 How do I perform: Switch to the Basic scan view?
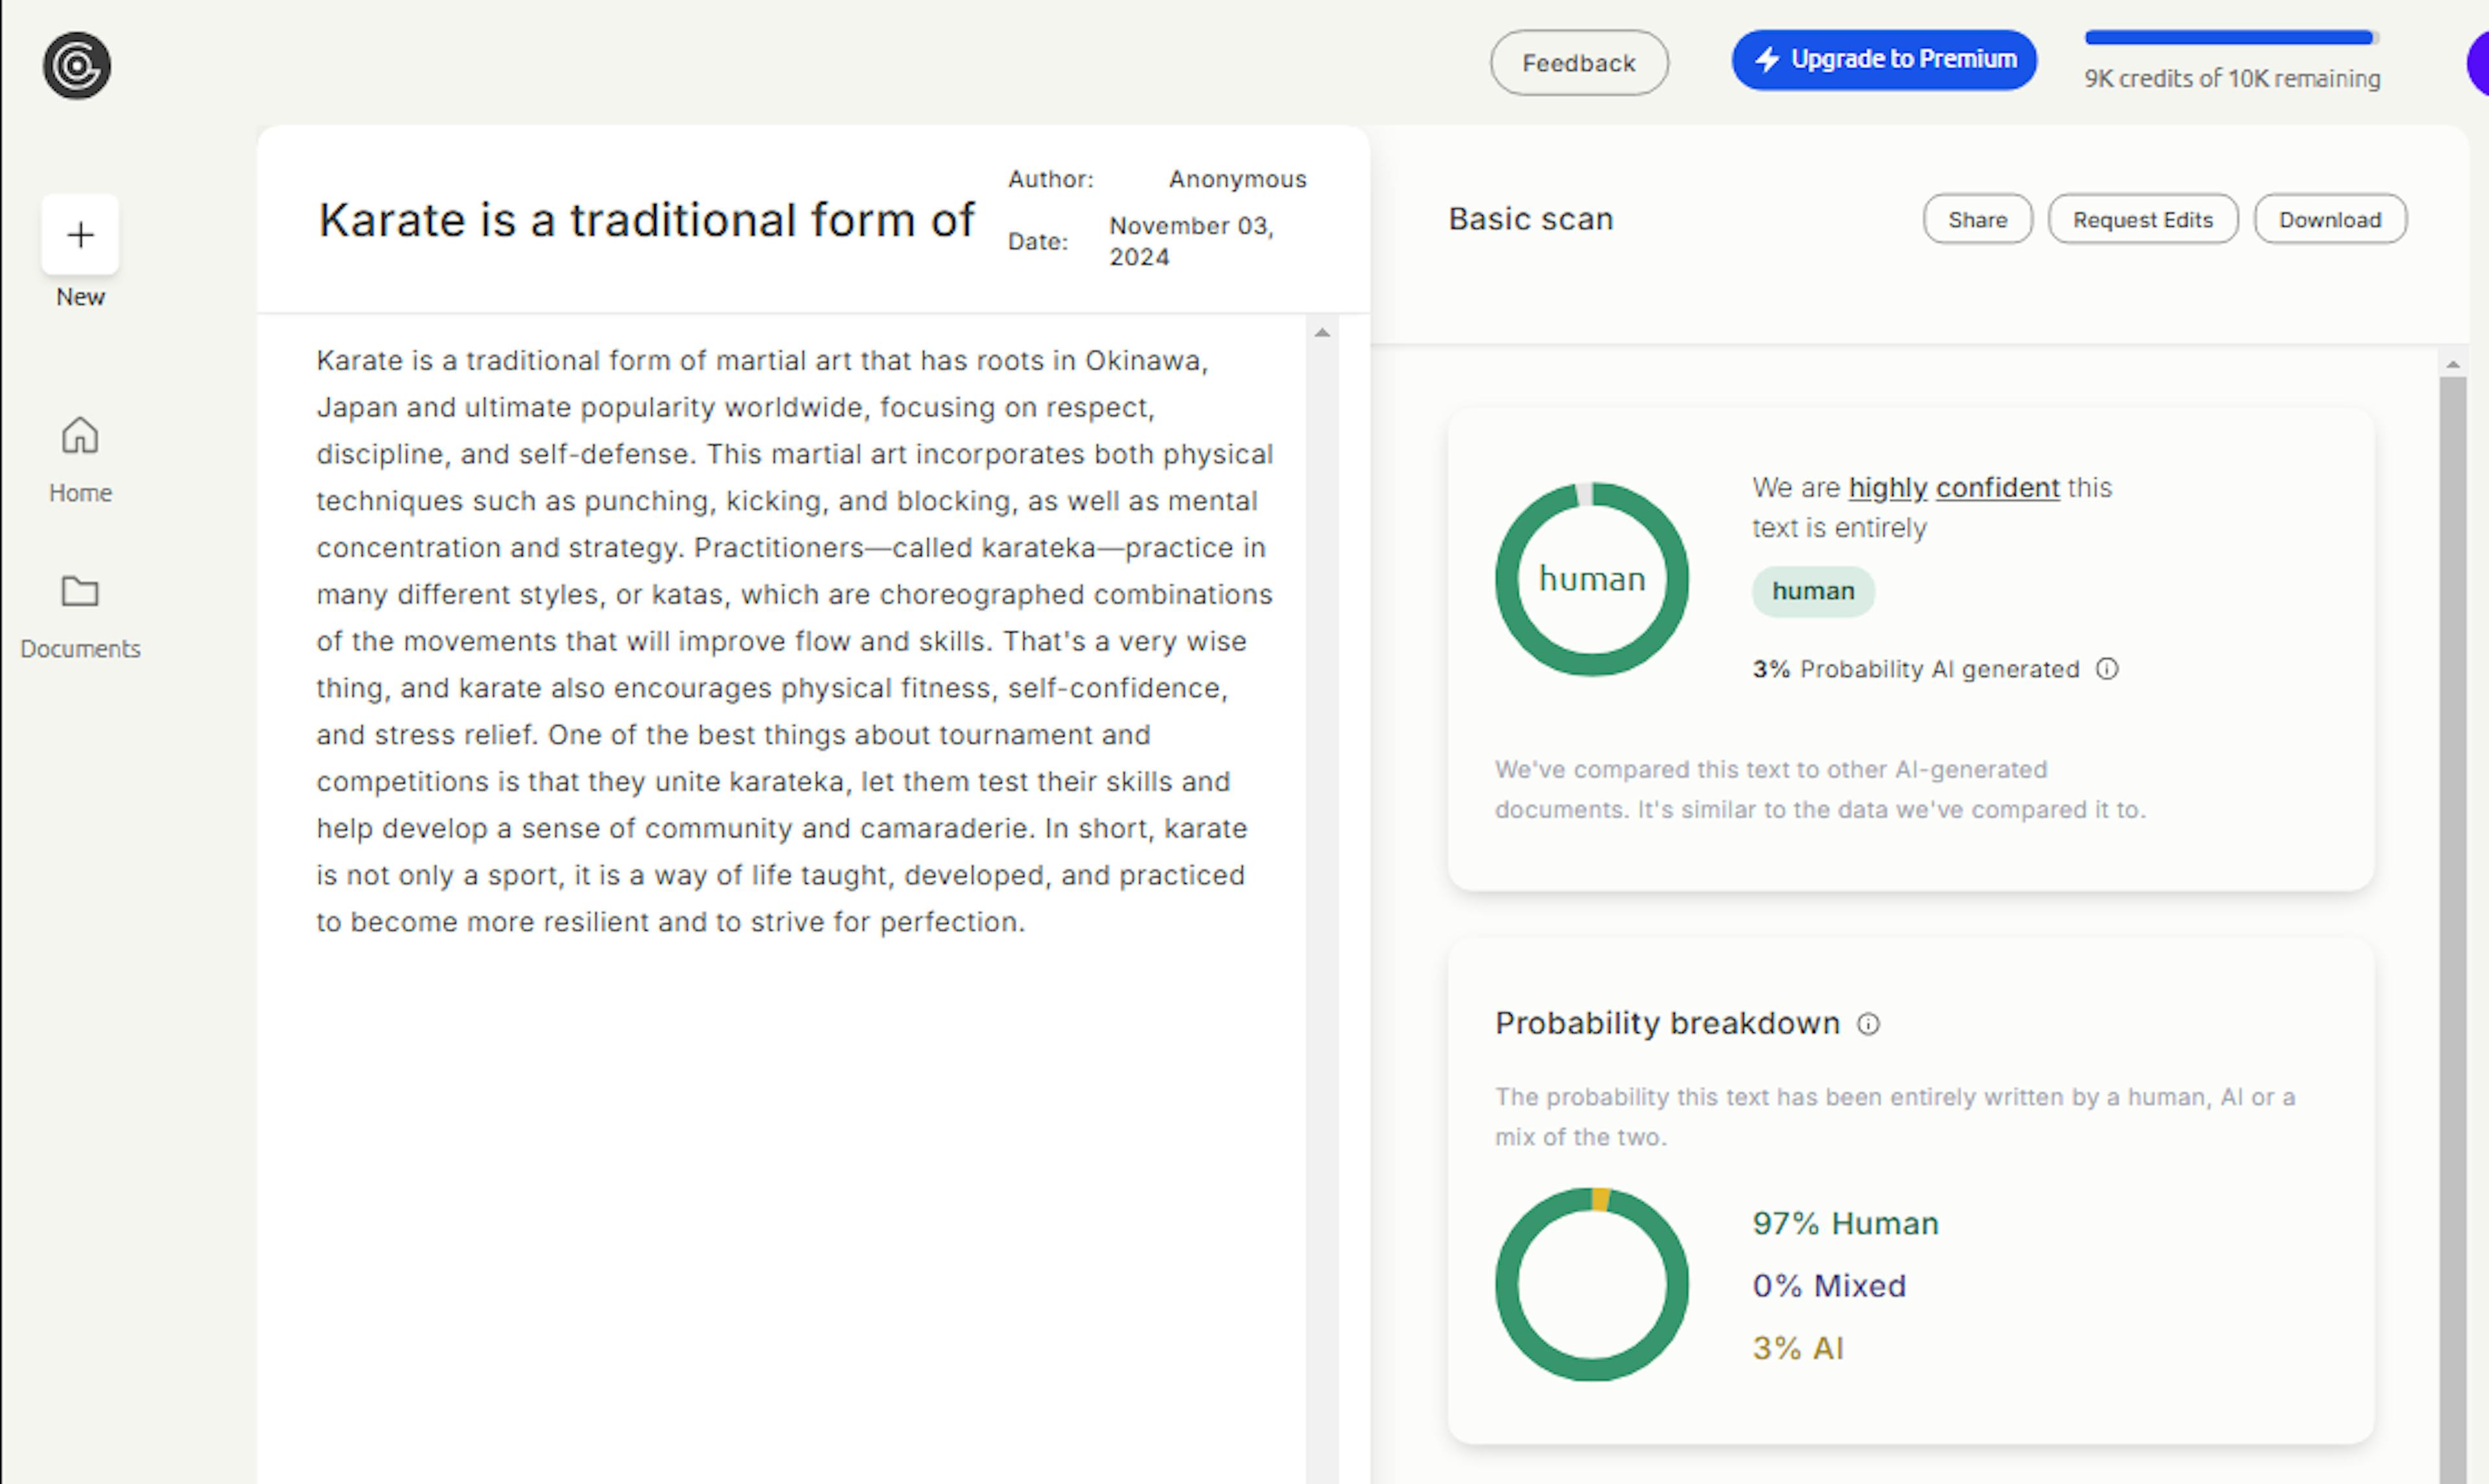click(x=1530, y=218)
